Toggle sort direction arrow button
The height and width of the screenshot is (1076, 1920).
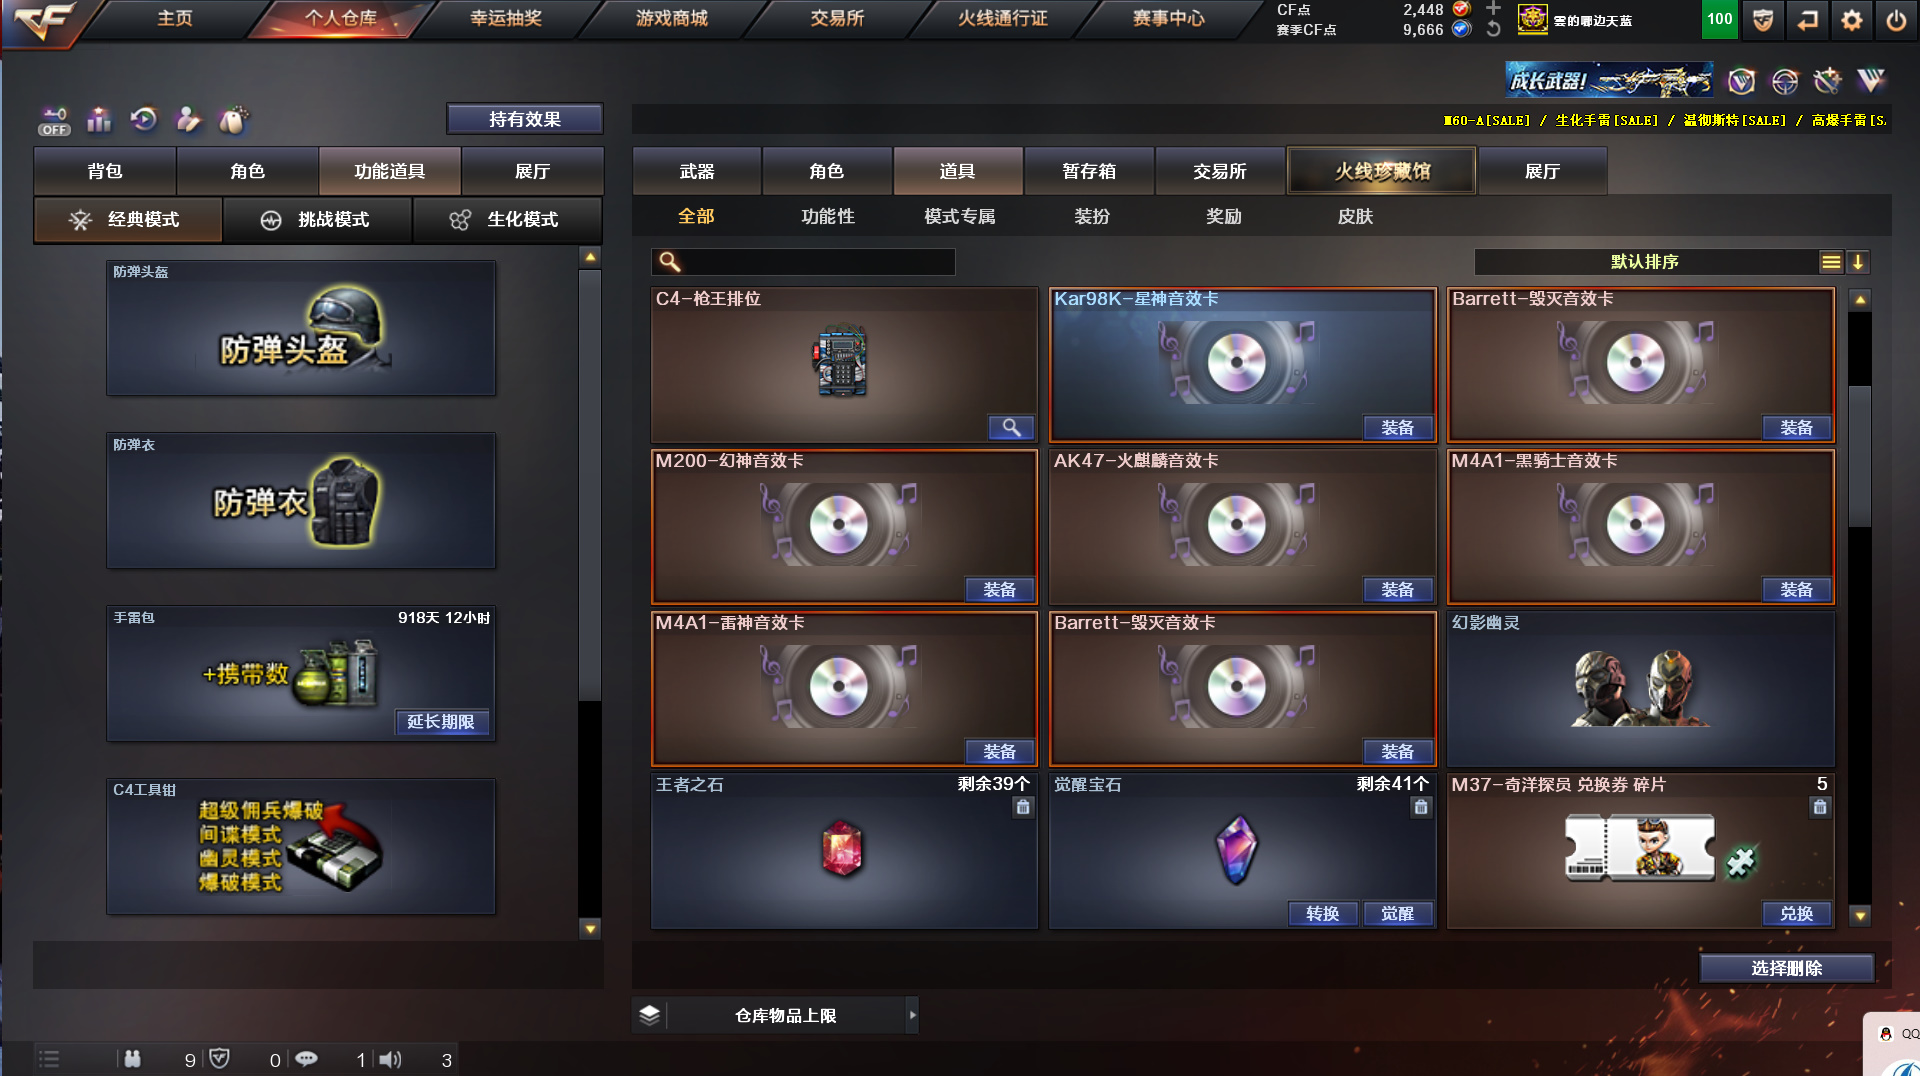(1857, 262)
